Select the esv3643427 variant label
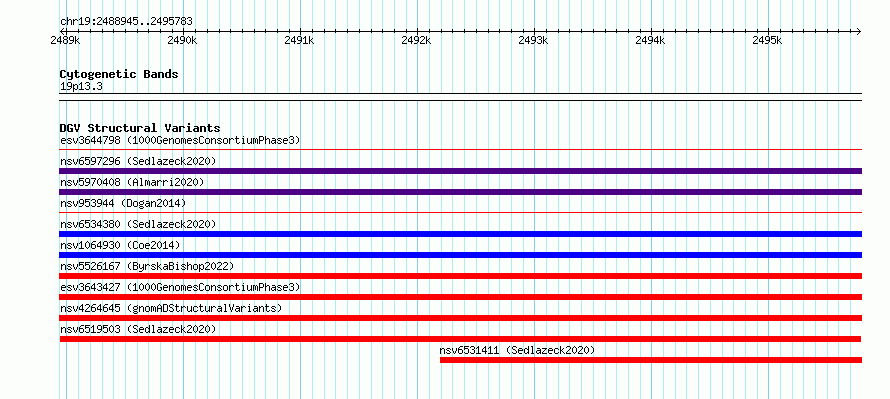 point(180,287)
